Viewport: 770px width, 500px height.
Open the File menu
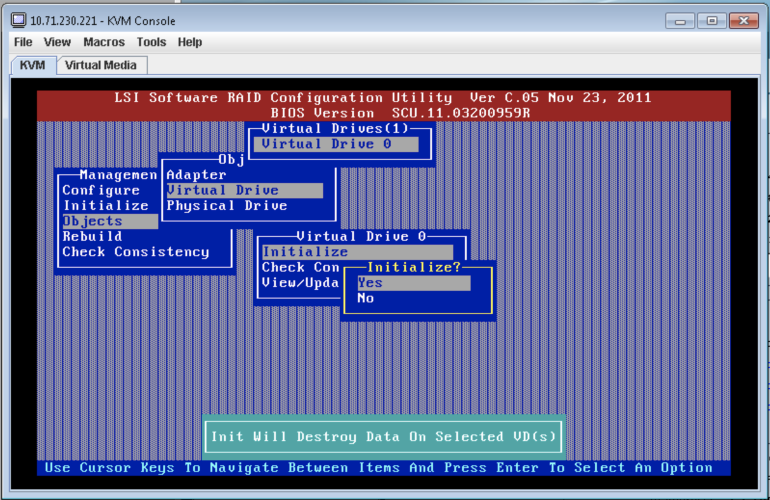[23, 42]
